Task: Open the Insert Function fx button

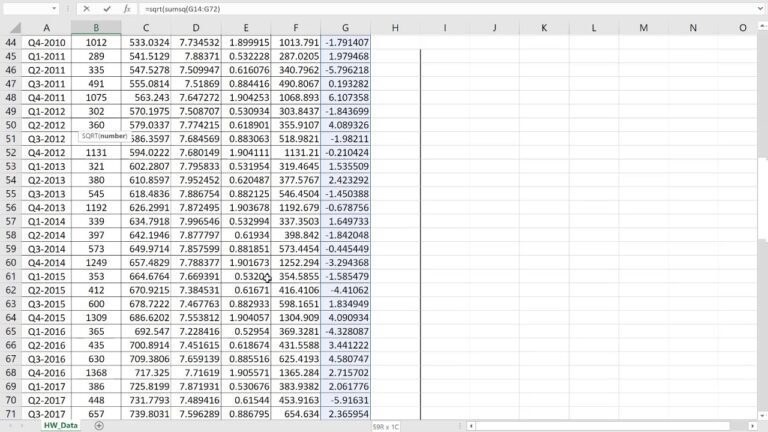Action: click(126, 8)
